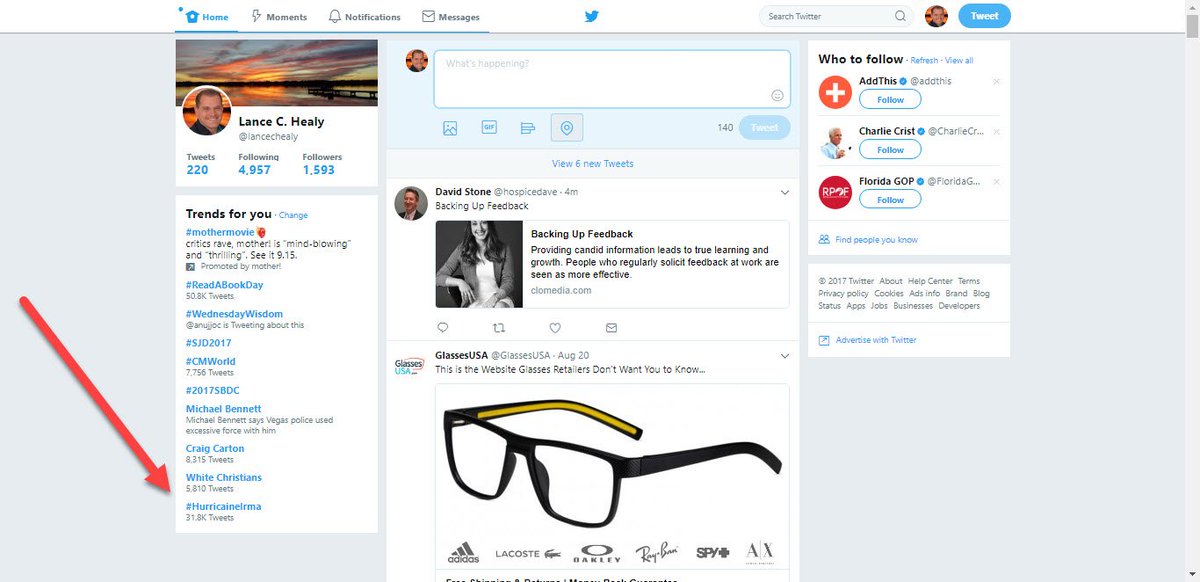Viewport: 1200px width, 582px height.
Task: Click the glasses product image
Action: (x=612, y=476)
